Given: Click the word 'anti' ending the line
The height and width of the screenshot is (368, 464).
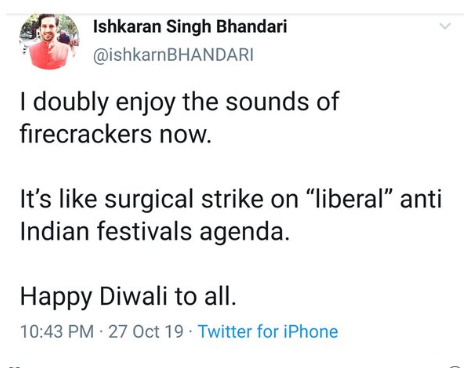Looking at the screenshot, I should (421, 199).
